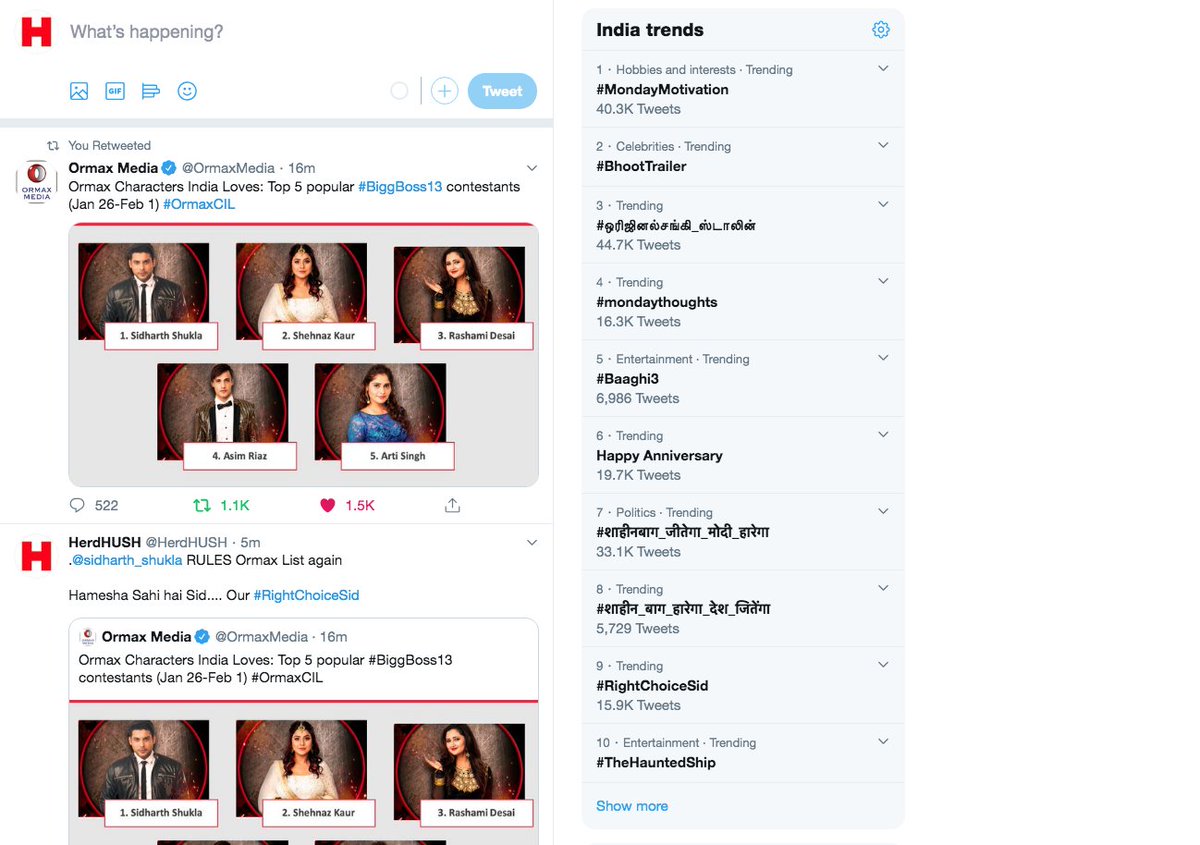This screenshot has height=845, width=1200.
Task: Open the #MondayMotivation trend
Action: (662, 90)
